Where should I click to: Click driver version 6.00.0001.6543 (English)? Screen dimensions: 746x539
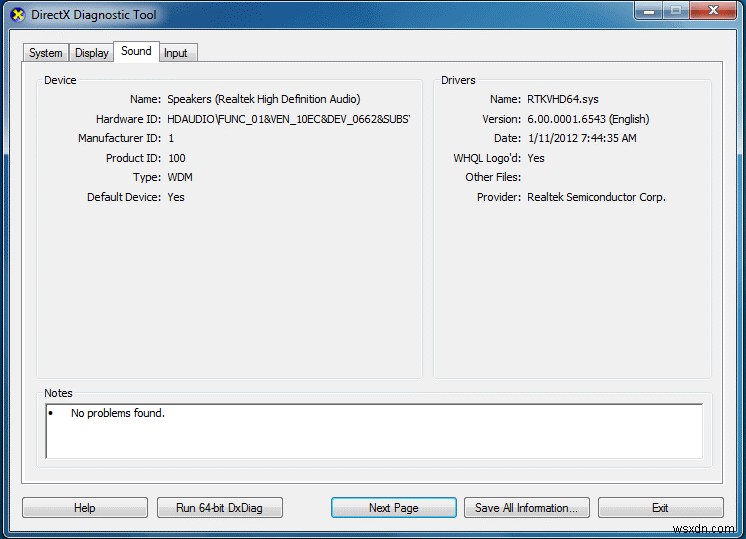pos(588,119)
